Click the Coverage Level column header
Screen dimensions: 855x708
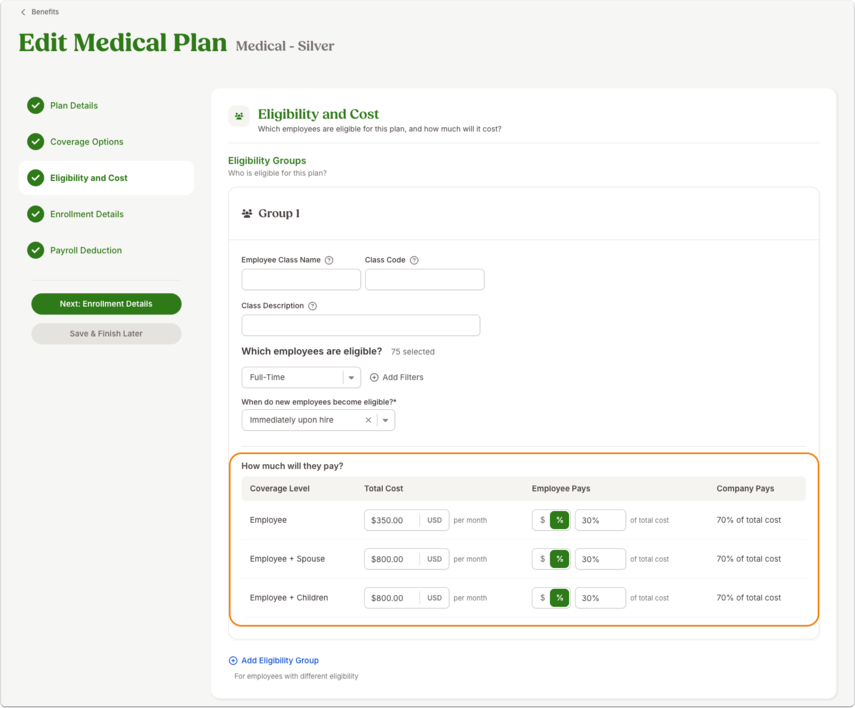tap(280, 489)
